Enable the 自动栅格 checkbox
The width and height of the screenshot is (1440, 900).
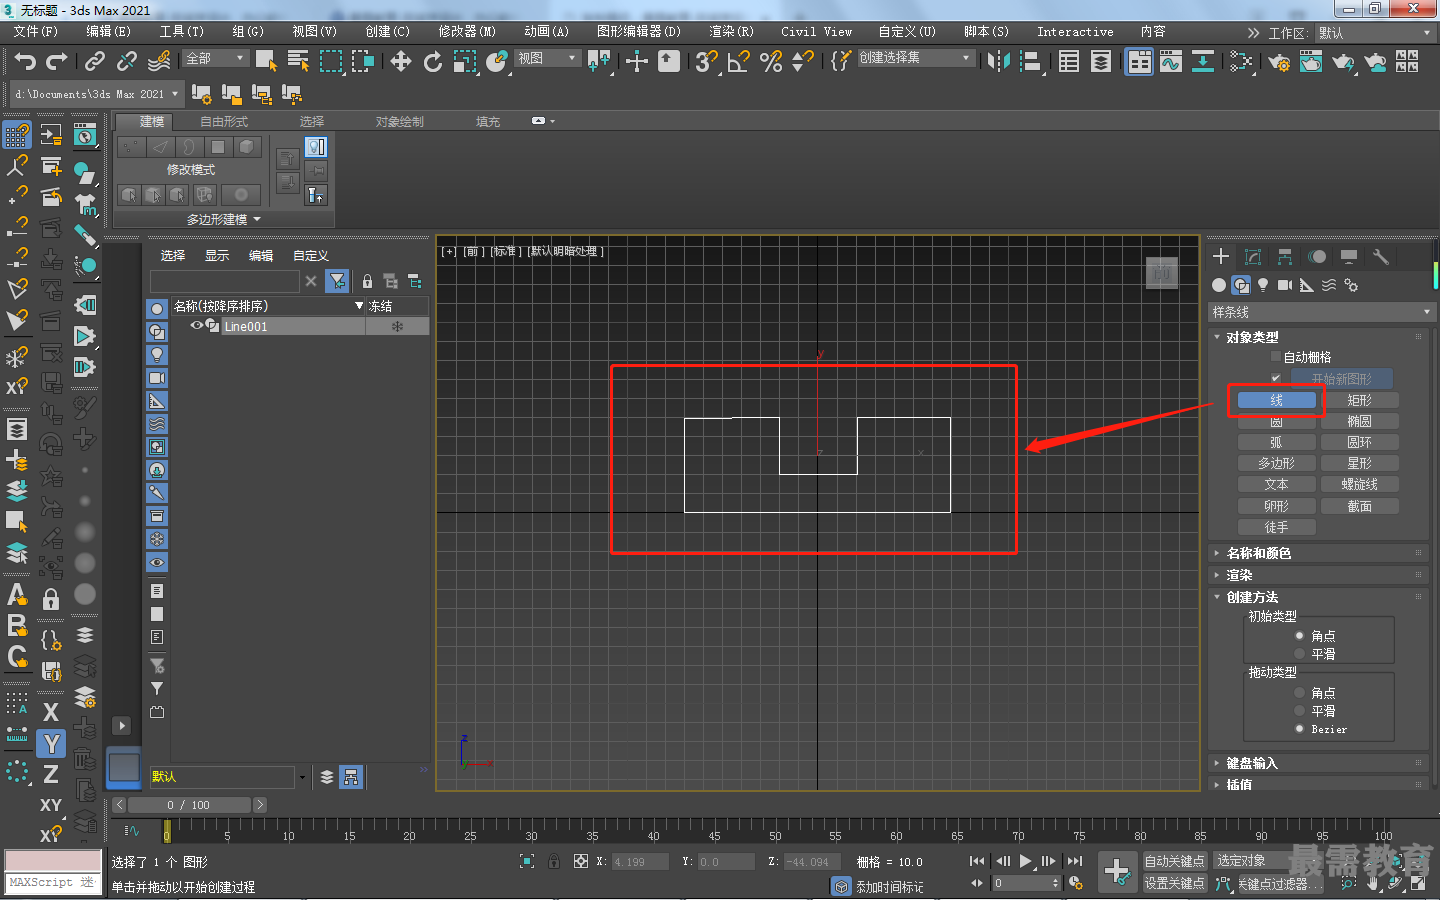1276,357
